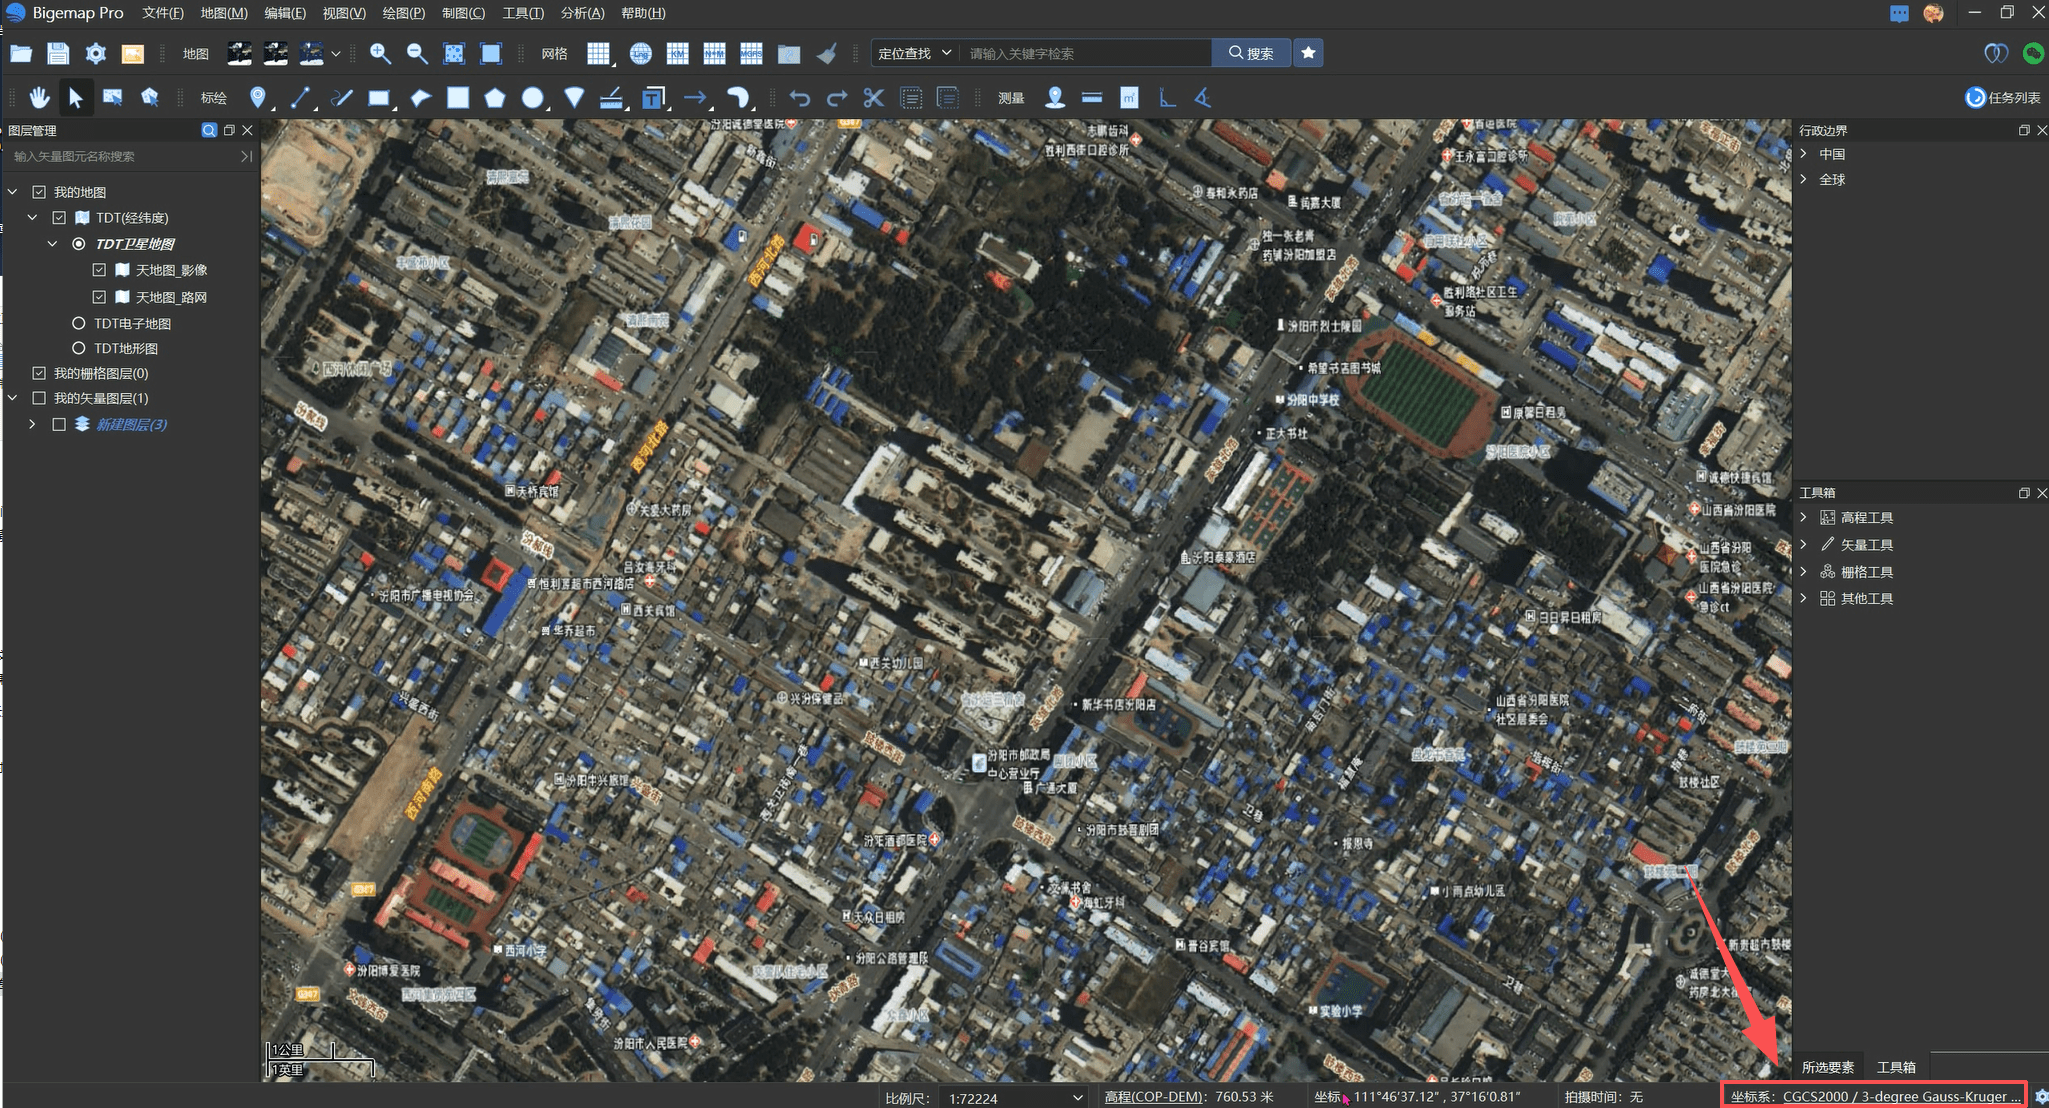
Task: Select the freehand curve drawing tool
Action: (342, 98)
